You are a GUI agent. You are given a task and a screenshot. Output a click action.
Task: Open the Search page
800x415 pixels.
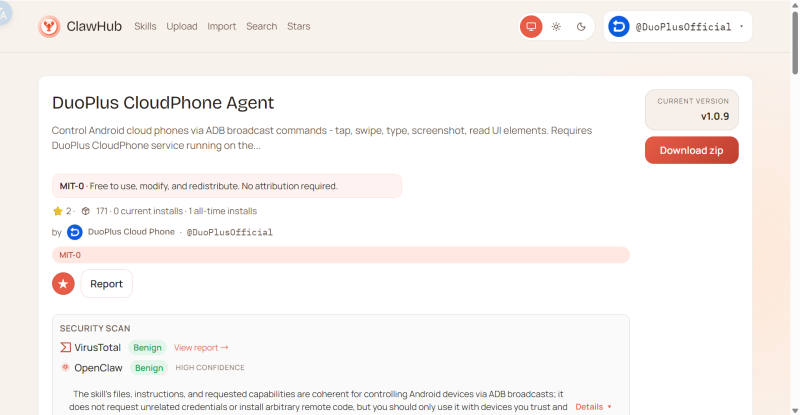(x=262, y=26)
